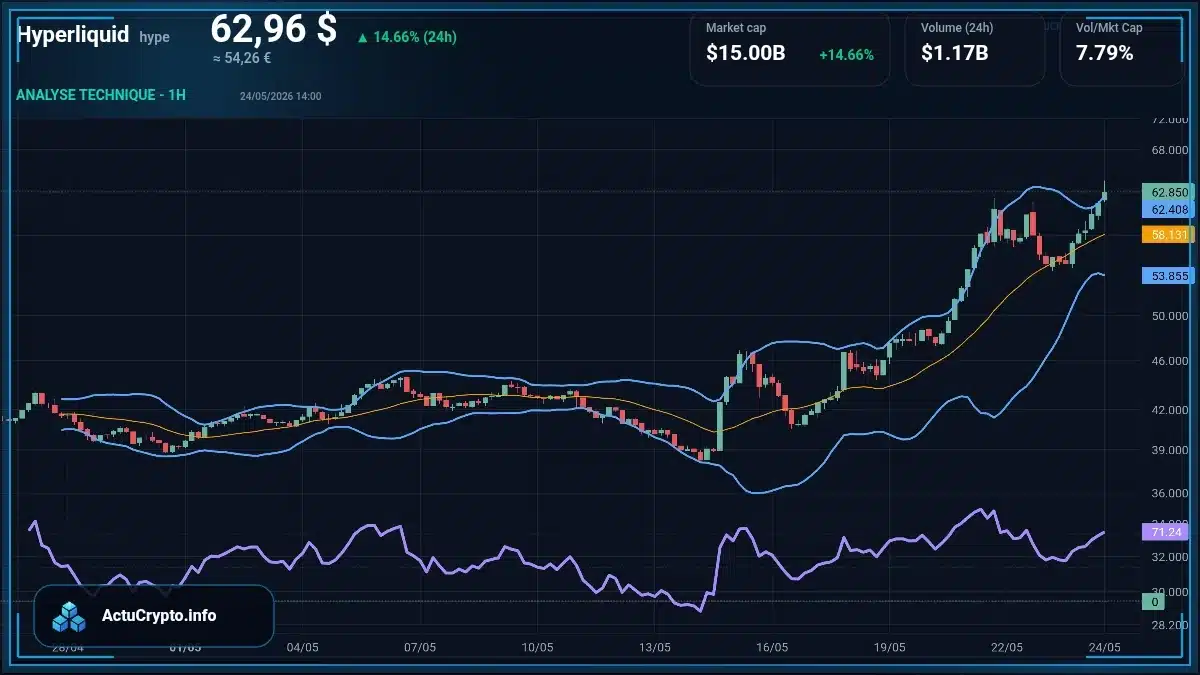Screen dimensions: 1200x675
Task: Click the 13/05 date axis label
Action: pos(655,647)
